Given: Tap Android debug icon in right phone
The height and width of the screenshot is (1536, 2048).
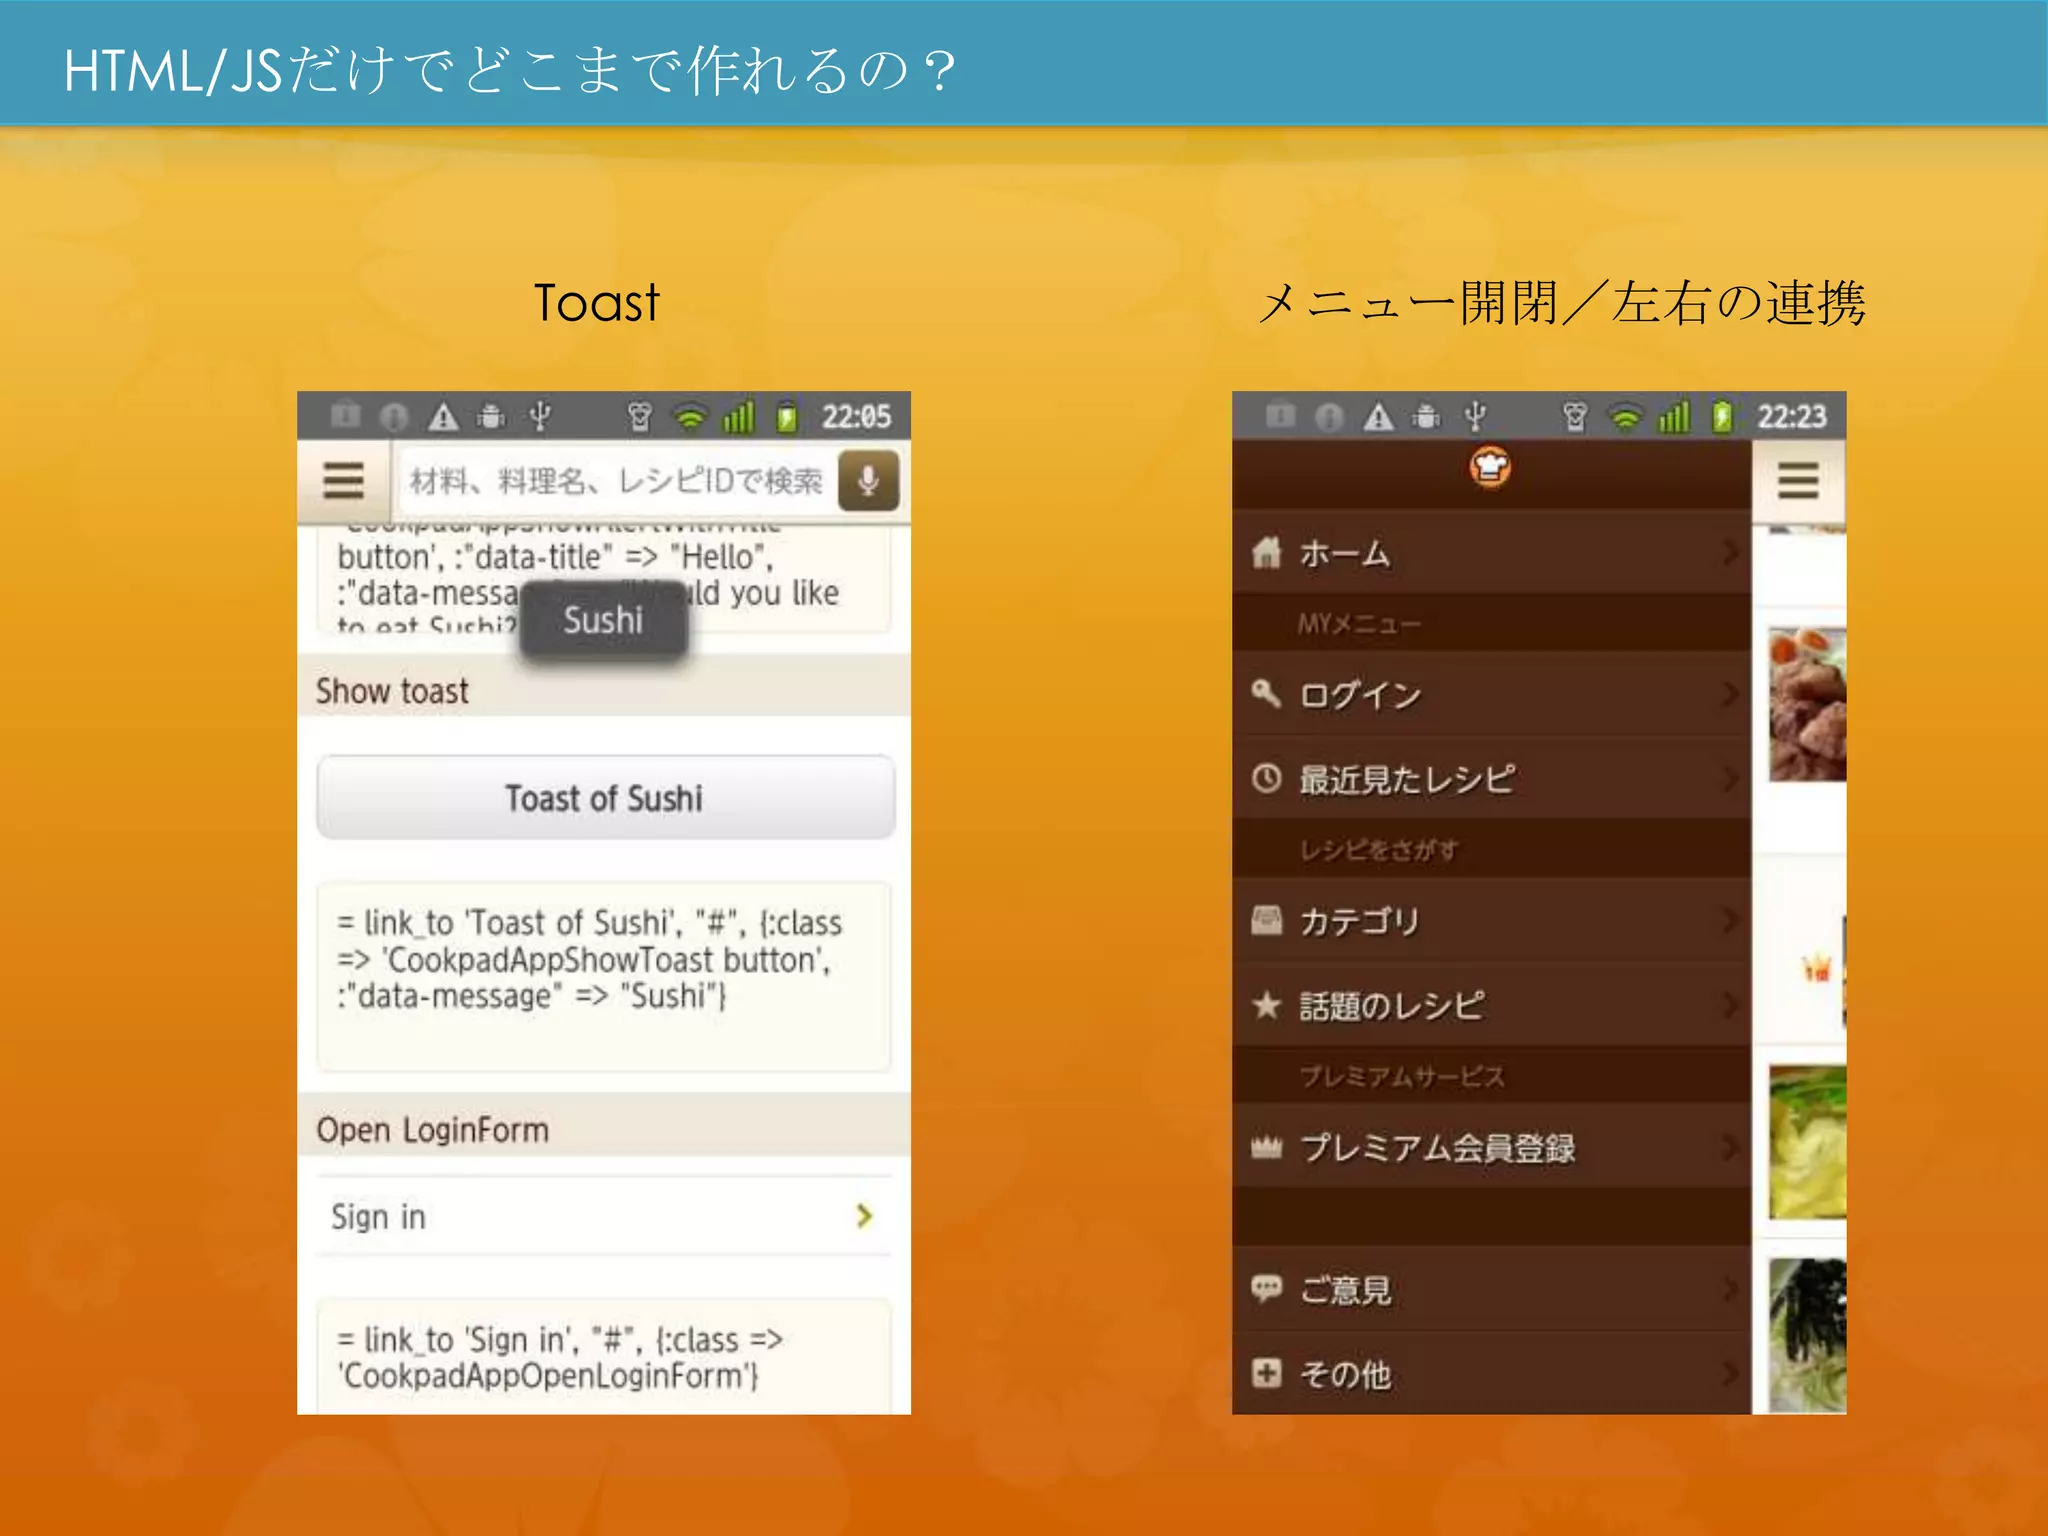Looking at the screenshot, I should 1427,416.
